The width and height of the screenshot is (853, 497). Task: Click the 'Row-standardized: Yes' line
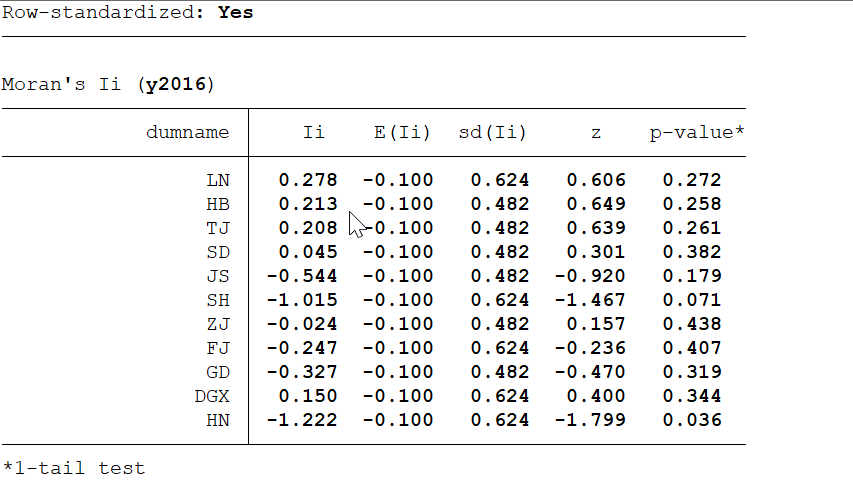pyautogui.click(x=127, y=12)
